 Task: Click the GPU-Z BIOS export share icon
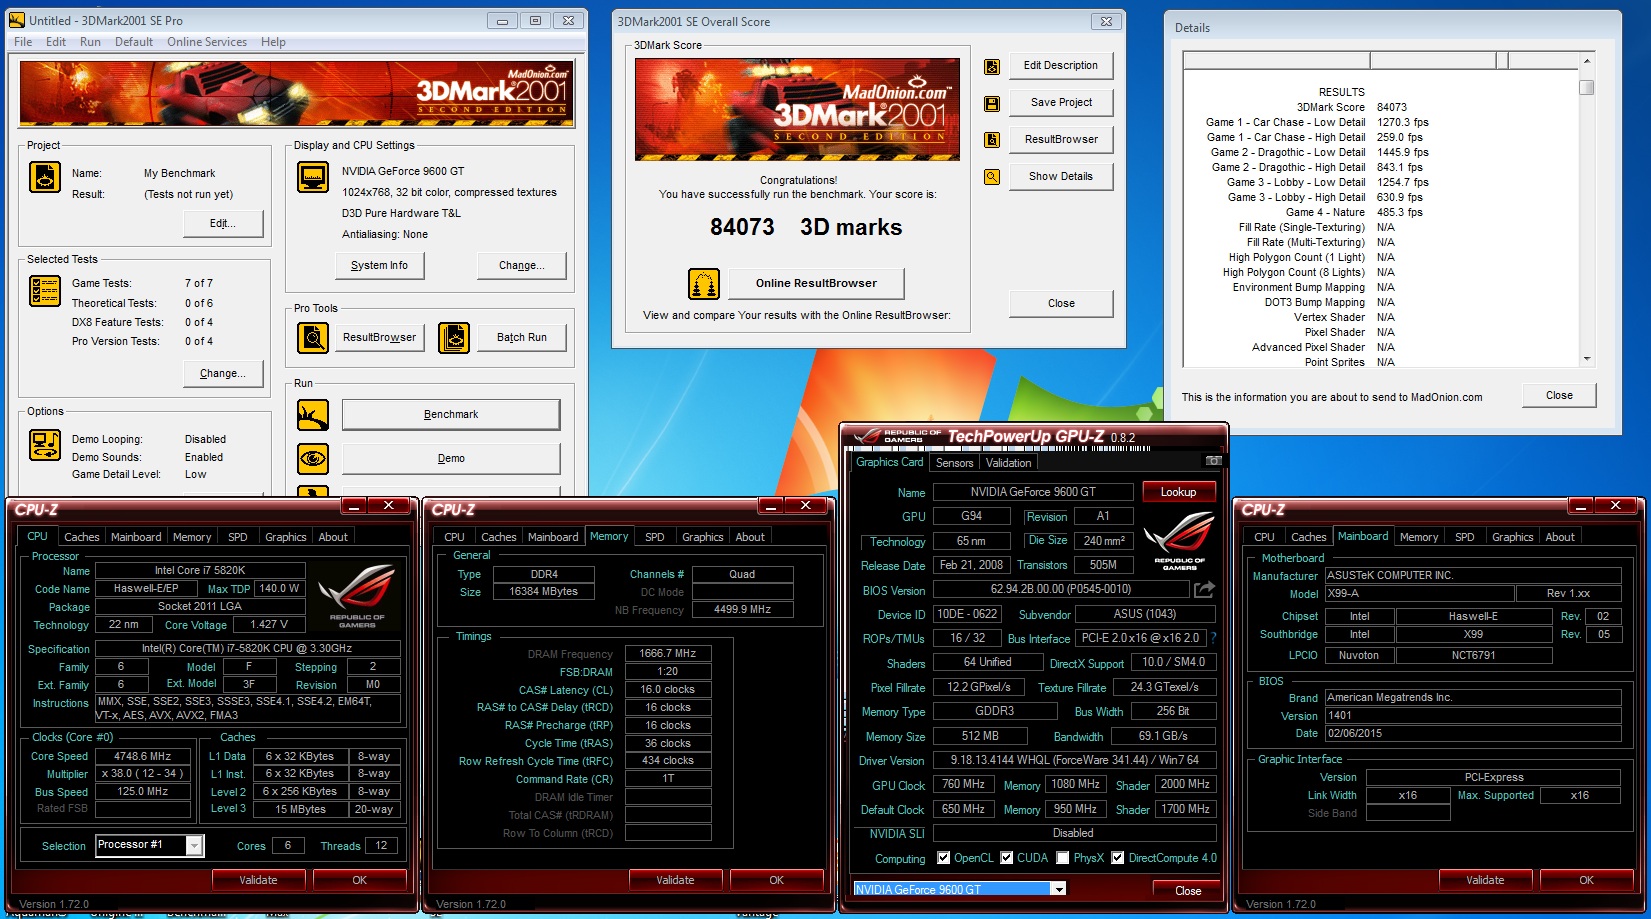(x=1204, y=589)
